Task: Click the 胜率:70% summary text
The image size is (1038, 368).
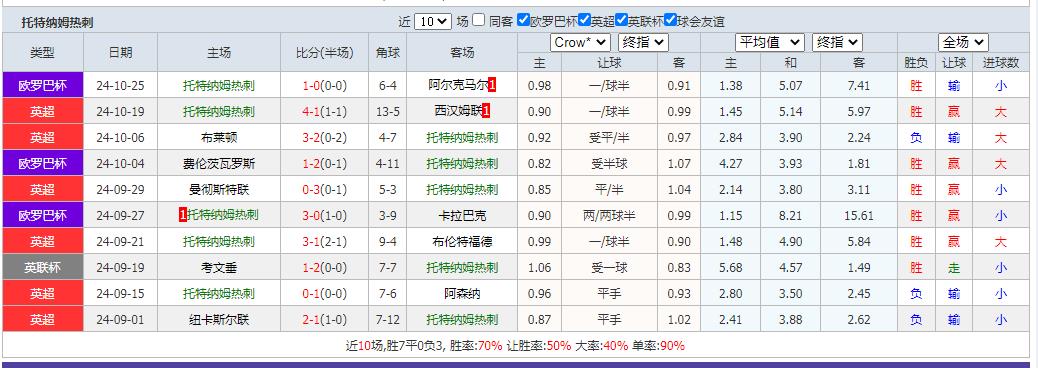Action: pos(476,345)
